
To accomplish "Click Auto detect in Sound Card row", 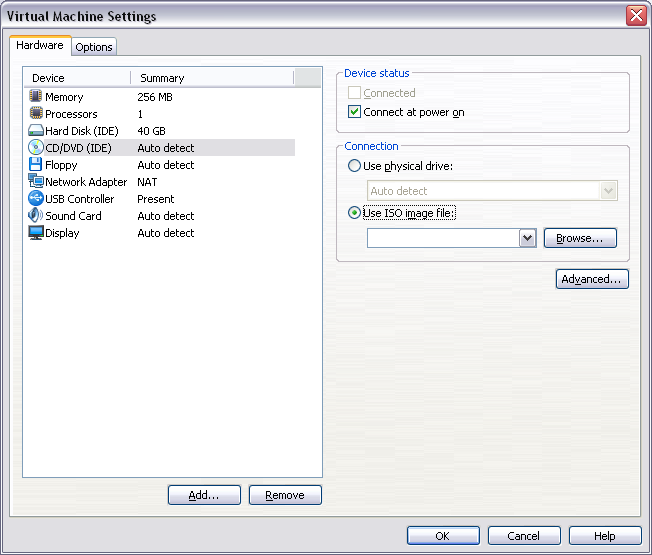I will 165,216.
